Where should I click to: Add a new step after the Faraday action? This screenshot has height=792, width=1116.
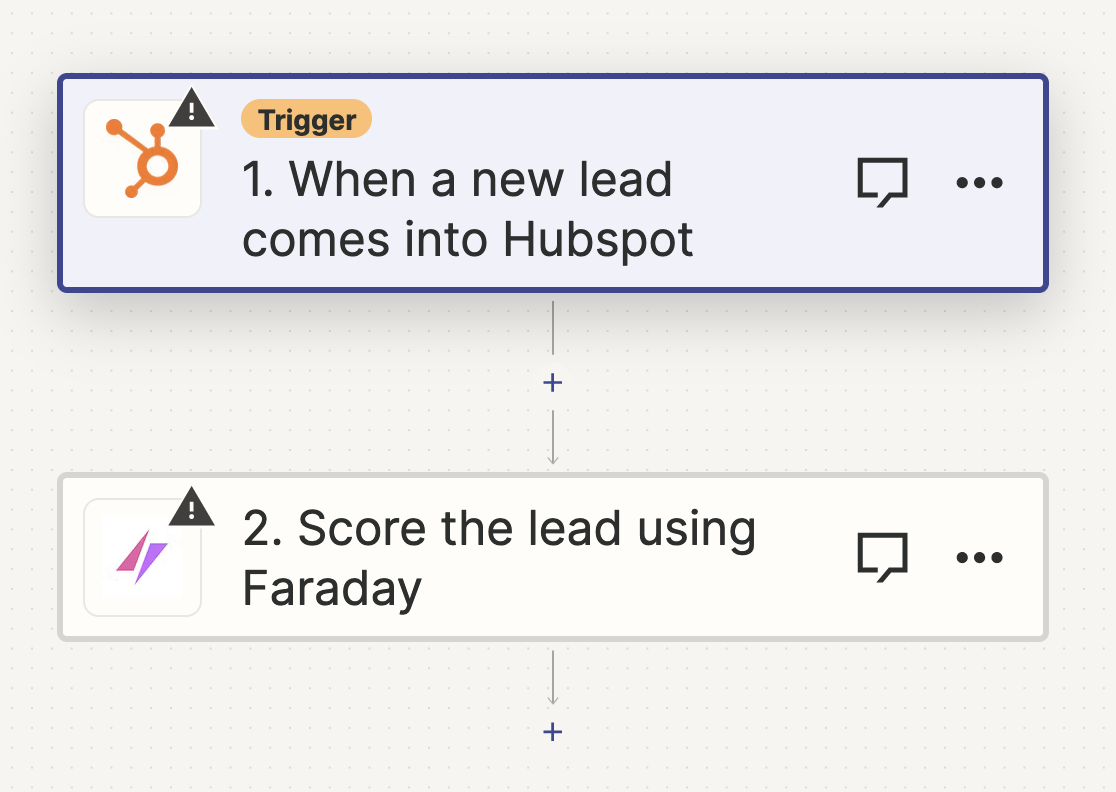point(552,731)
